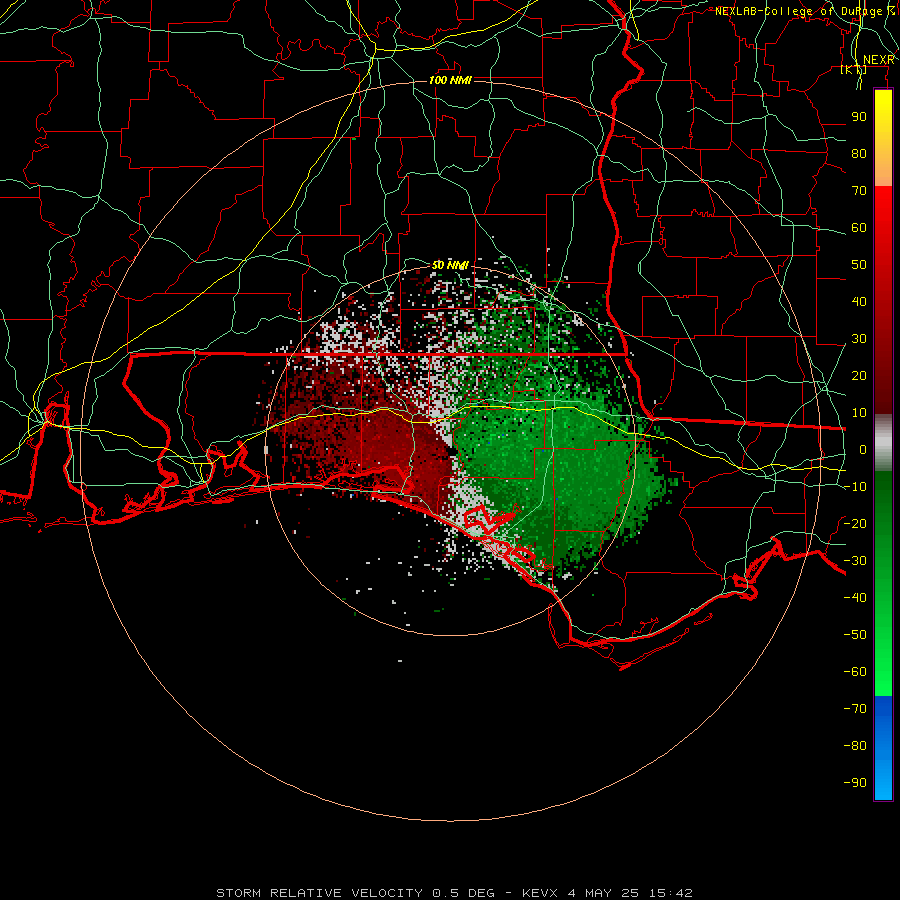Click the "-80" value on the velocity scale
Image resolution: width=900 pixels, height=900 pixels.
[x=855, y=746]
